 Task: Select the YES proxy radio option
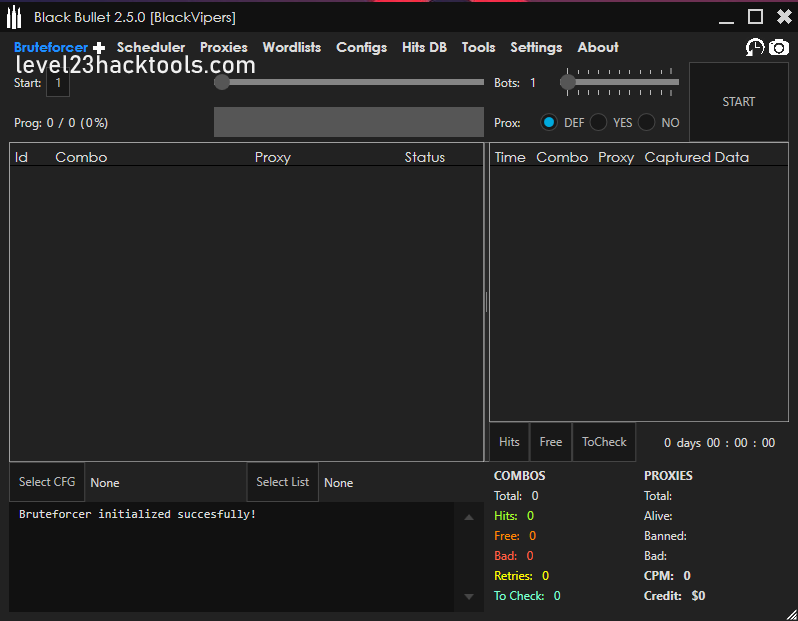point(598,122)
